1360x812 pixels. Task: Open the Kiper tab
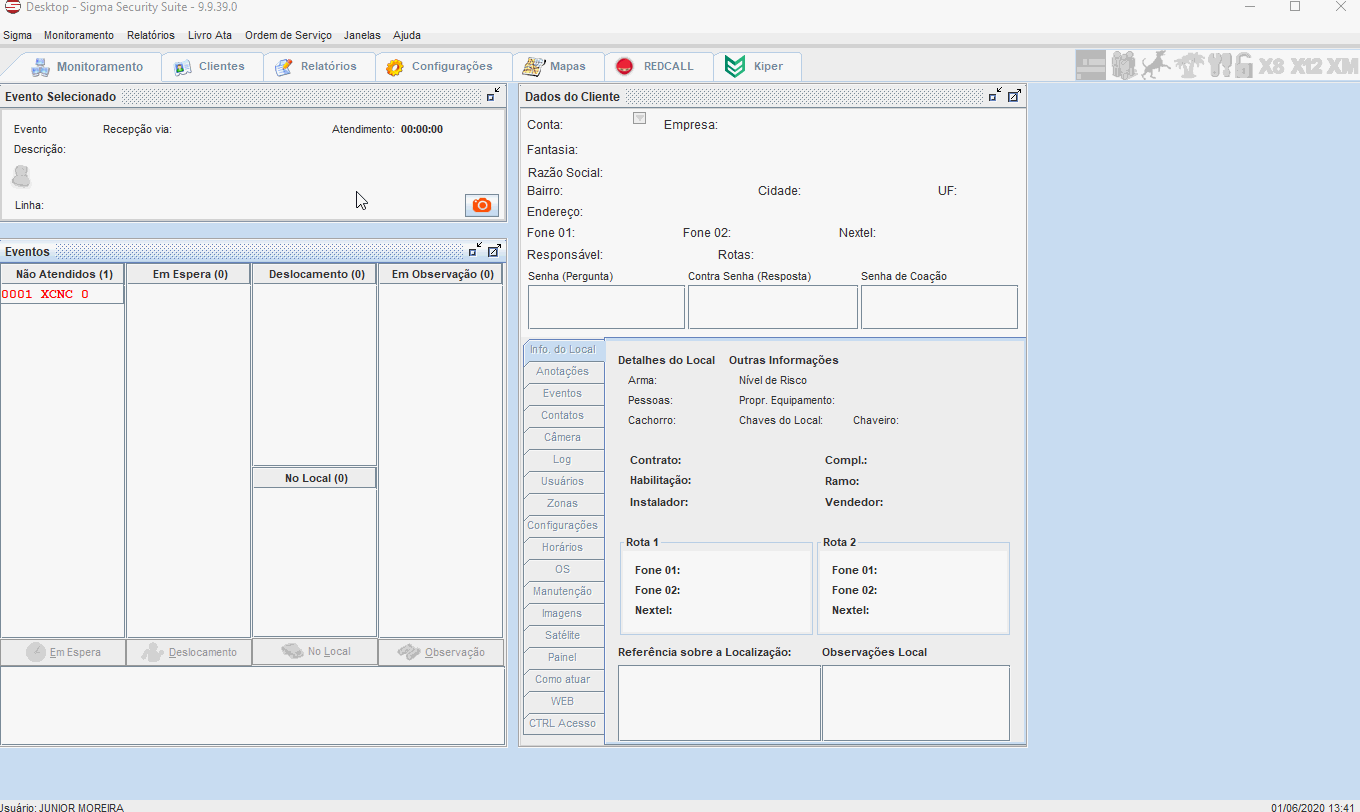tap(757, 67)
